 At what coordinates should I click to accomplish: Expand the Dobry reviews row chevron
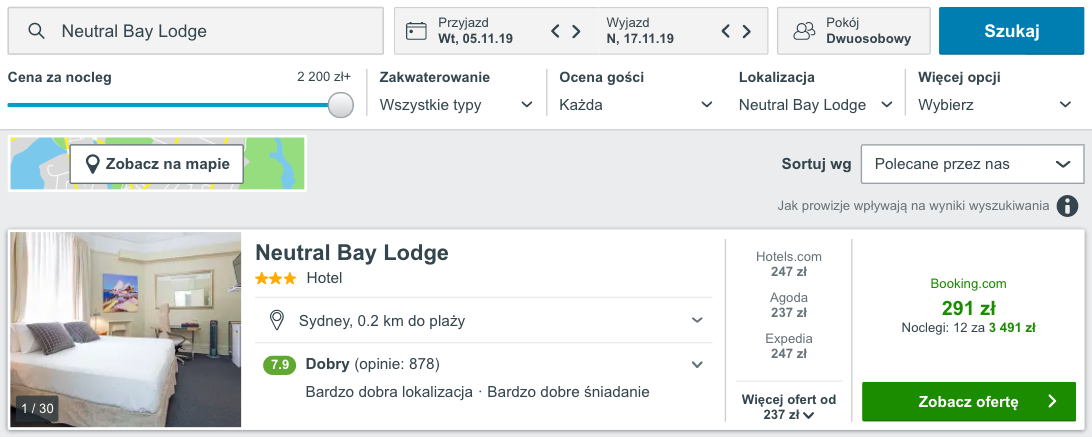(697, 365)
